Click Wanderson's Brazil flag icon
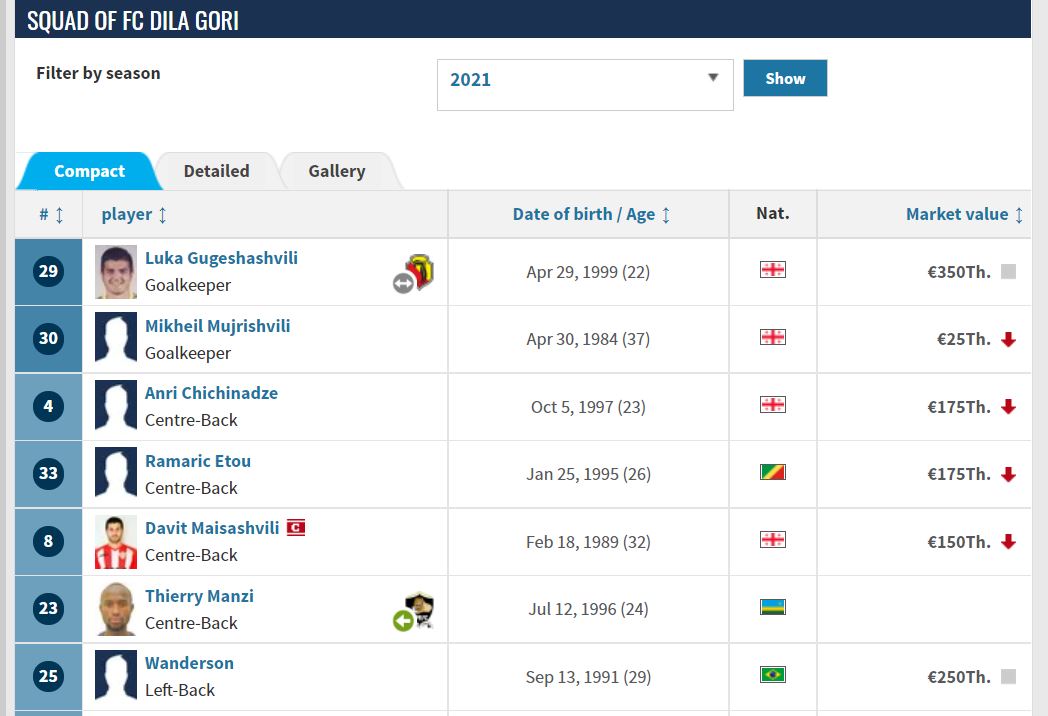This screenshot has width=1048, height=716. 772,675
